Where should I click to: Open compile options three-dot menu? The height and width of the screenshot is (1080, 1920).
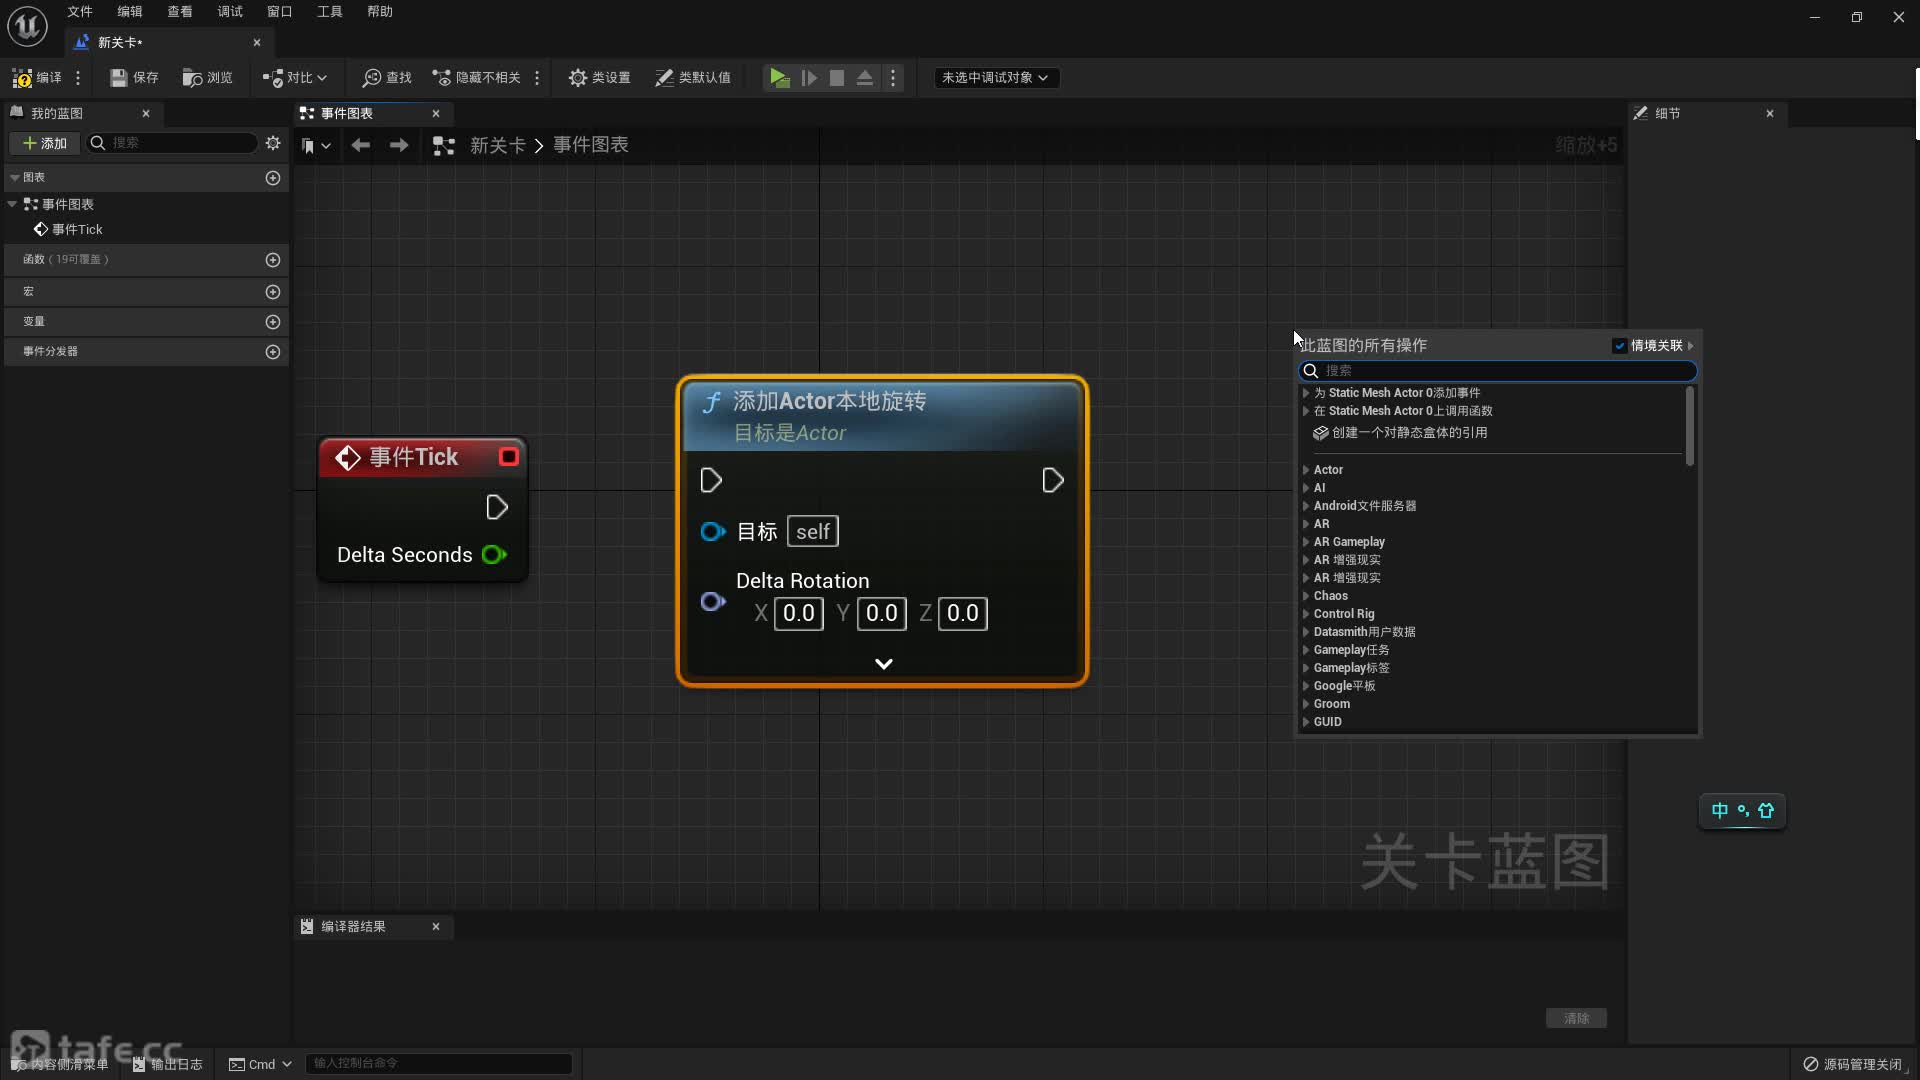78,77
